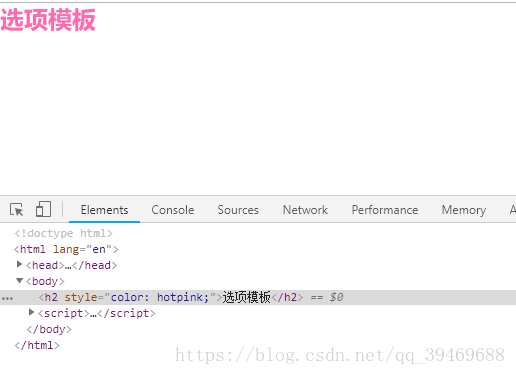This screenshot has width=516, height=375.
Task: Select the h2 hotpink element row
Action: [x=258, y=297]
